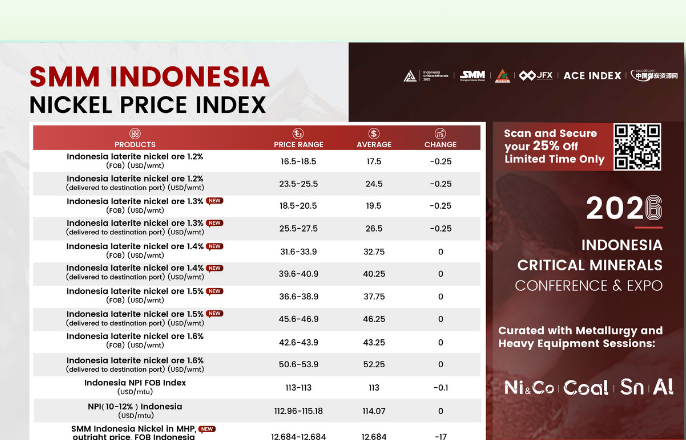Click 'SMM Indonesia Nickel in MHP' label
Image resolution: width=686 pixels, height=440 pixels.
133,433
